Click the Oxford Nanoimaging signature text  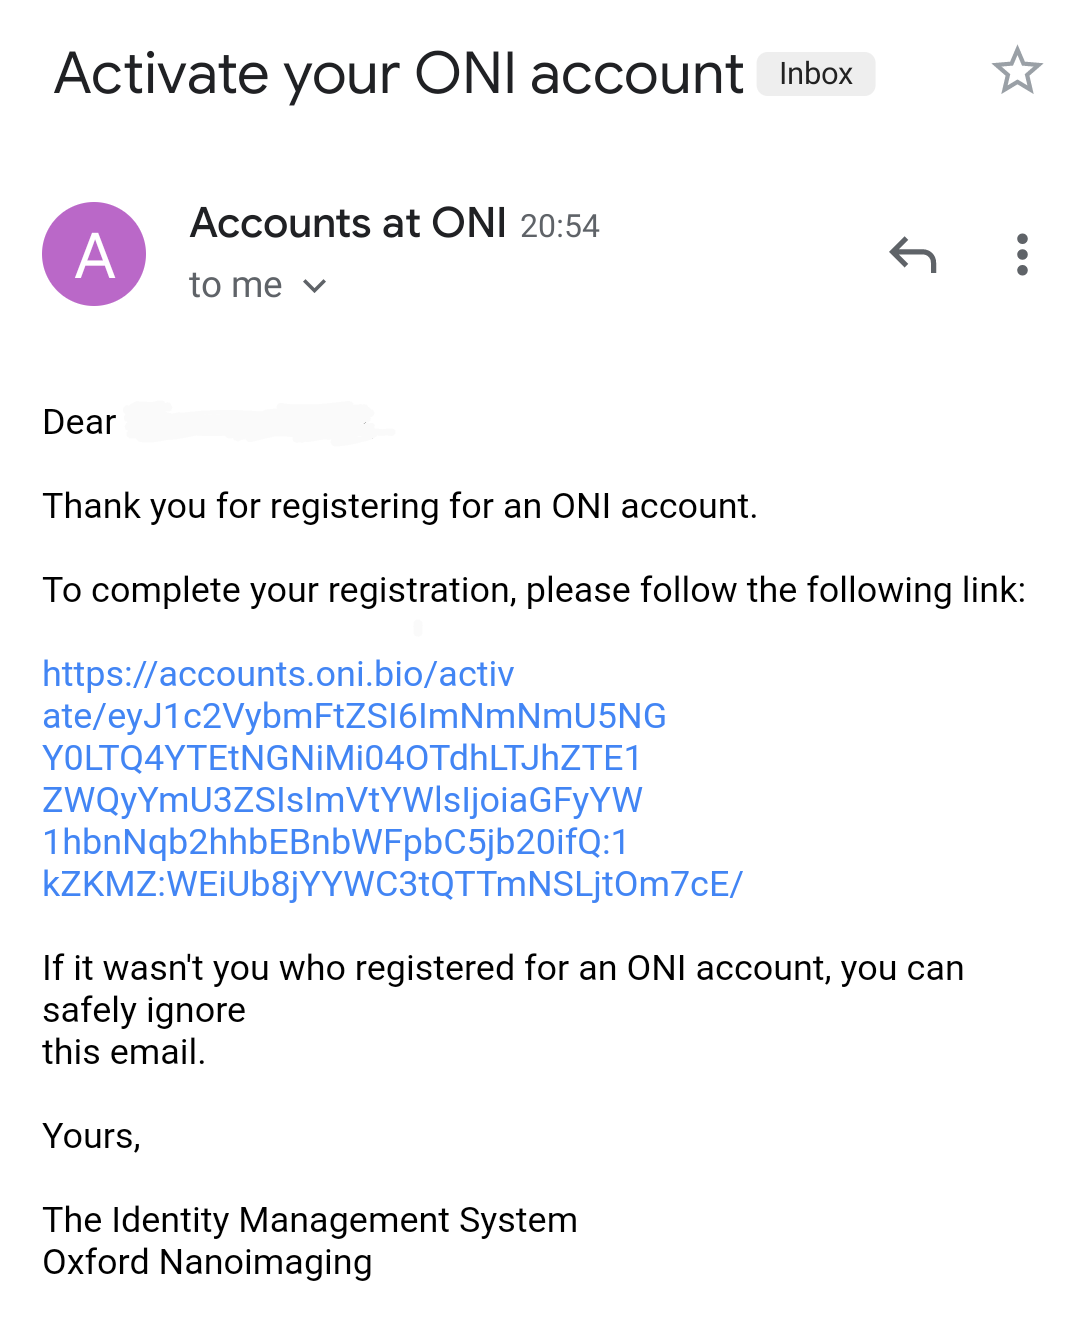coord(207,1262)
